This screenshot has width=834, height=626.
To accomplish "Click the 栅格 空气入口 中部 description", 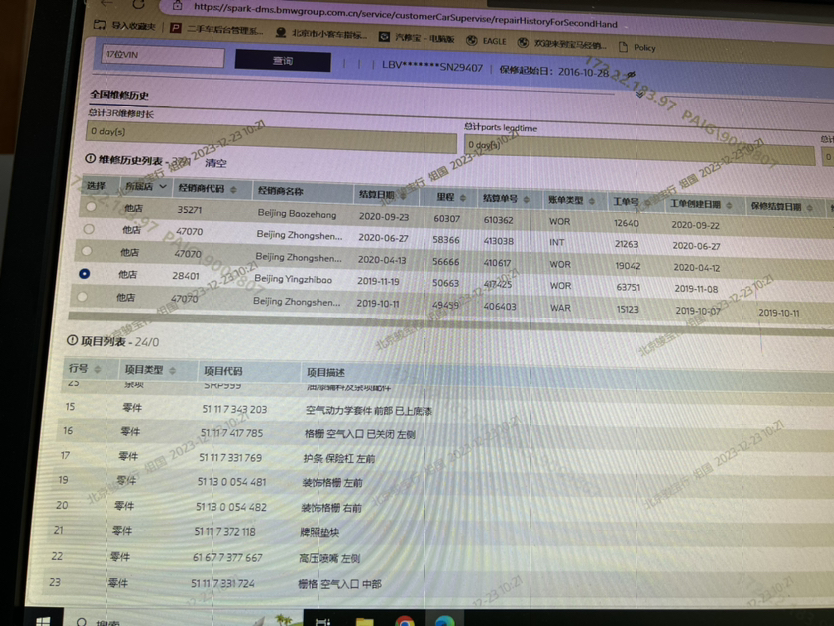I will (x=340, y=584).
